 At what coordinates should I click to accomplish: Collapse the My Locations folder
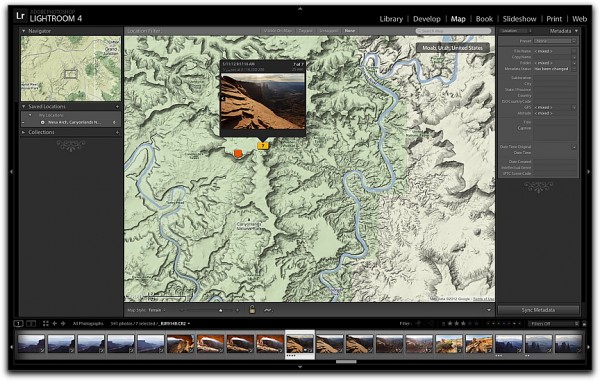tap(30, 115)
